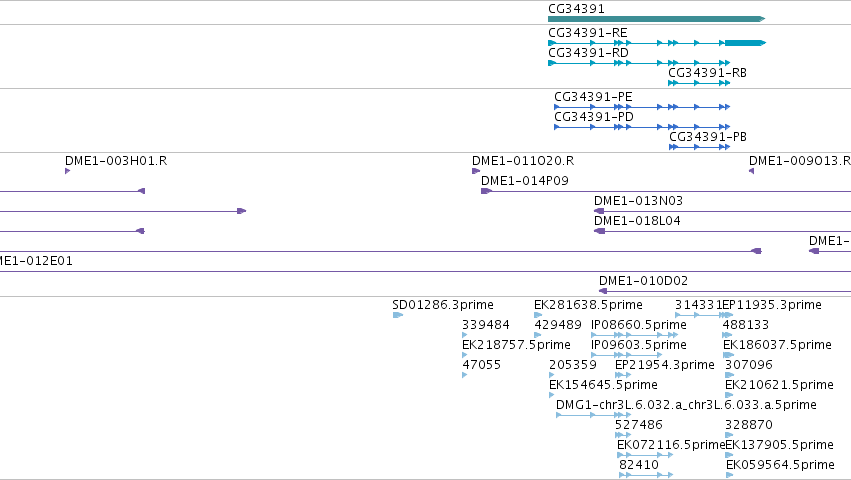Click the CG34391-PE protein label
The image size is (851, 480).
[593, 97]
